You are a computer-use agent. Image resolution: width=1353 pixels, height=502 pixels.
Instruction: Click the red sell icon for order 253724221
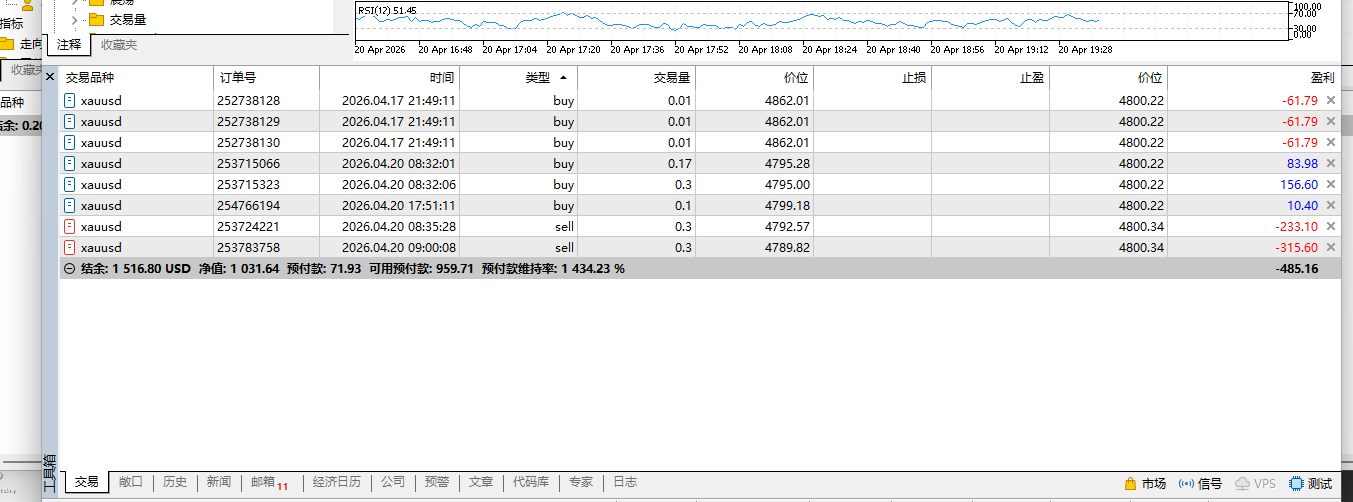pyautogui.click(x=69, y=226)
